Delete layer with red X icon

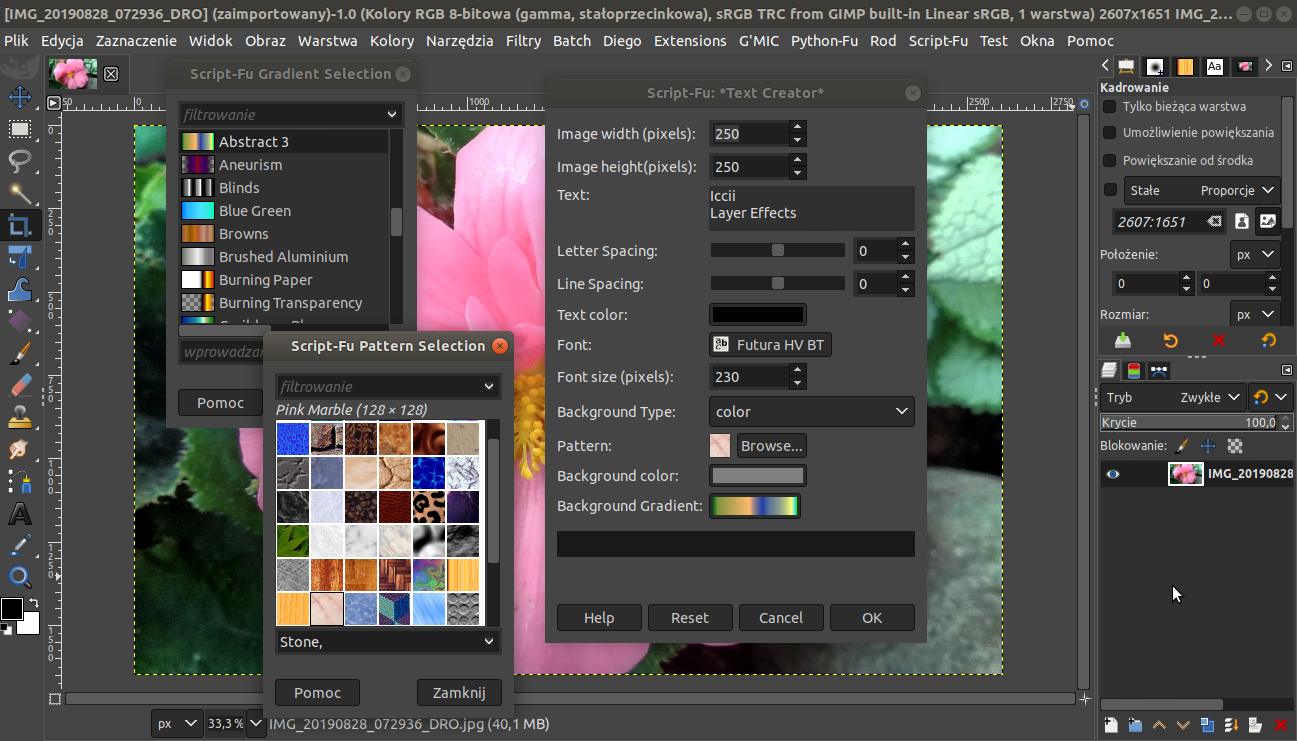point(1281,725)
